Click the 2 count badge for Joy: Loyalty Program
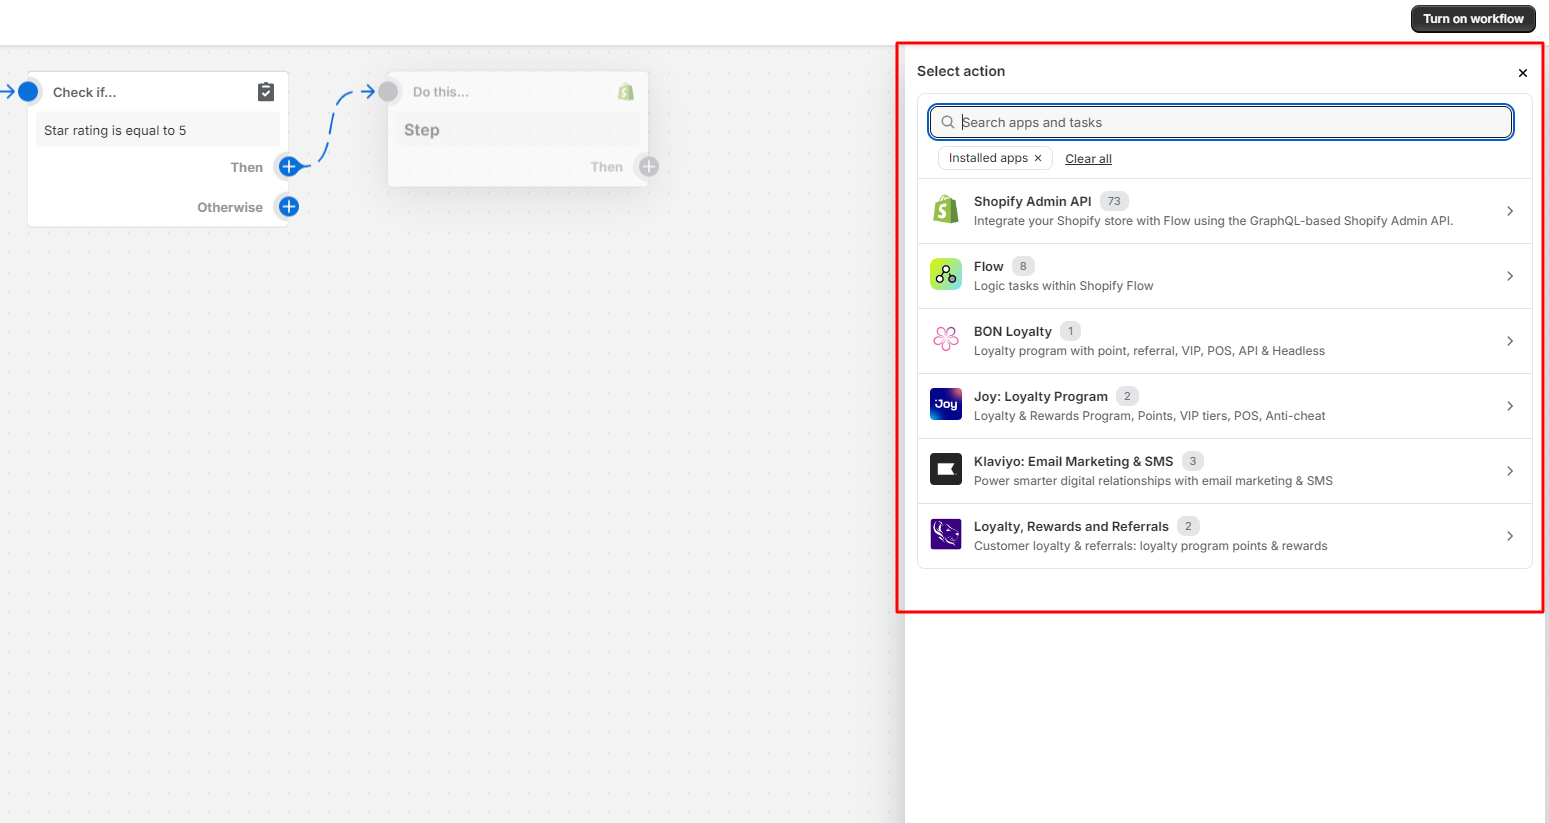 coord(1127,396)
